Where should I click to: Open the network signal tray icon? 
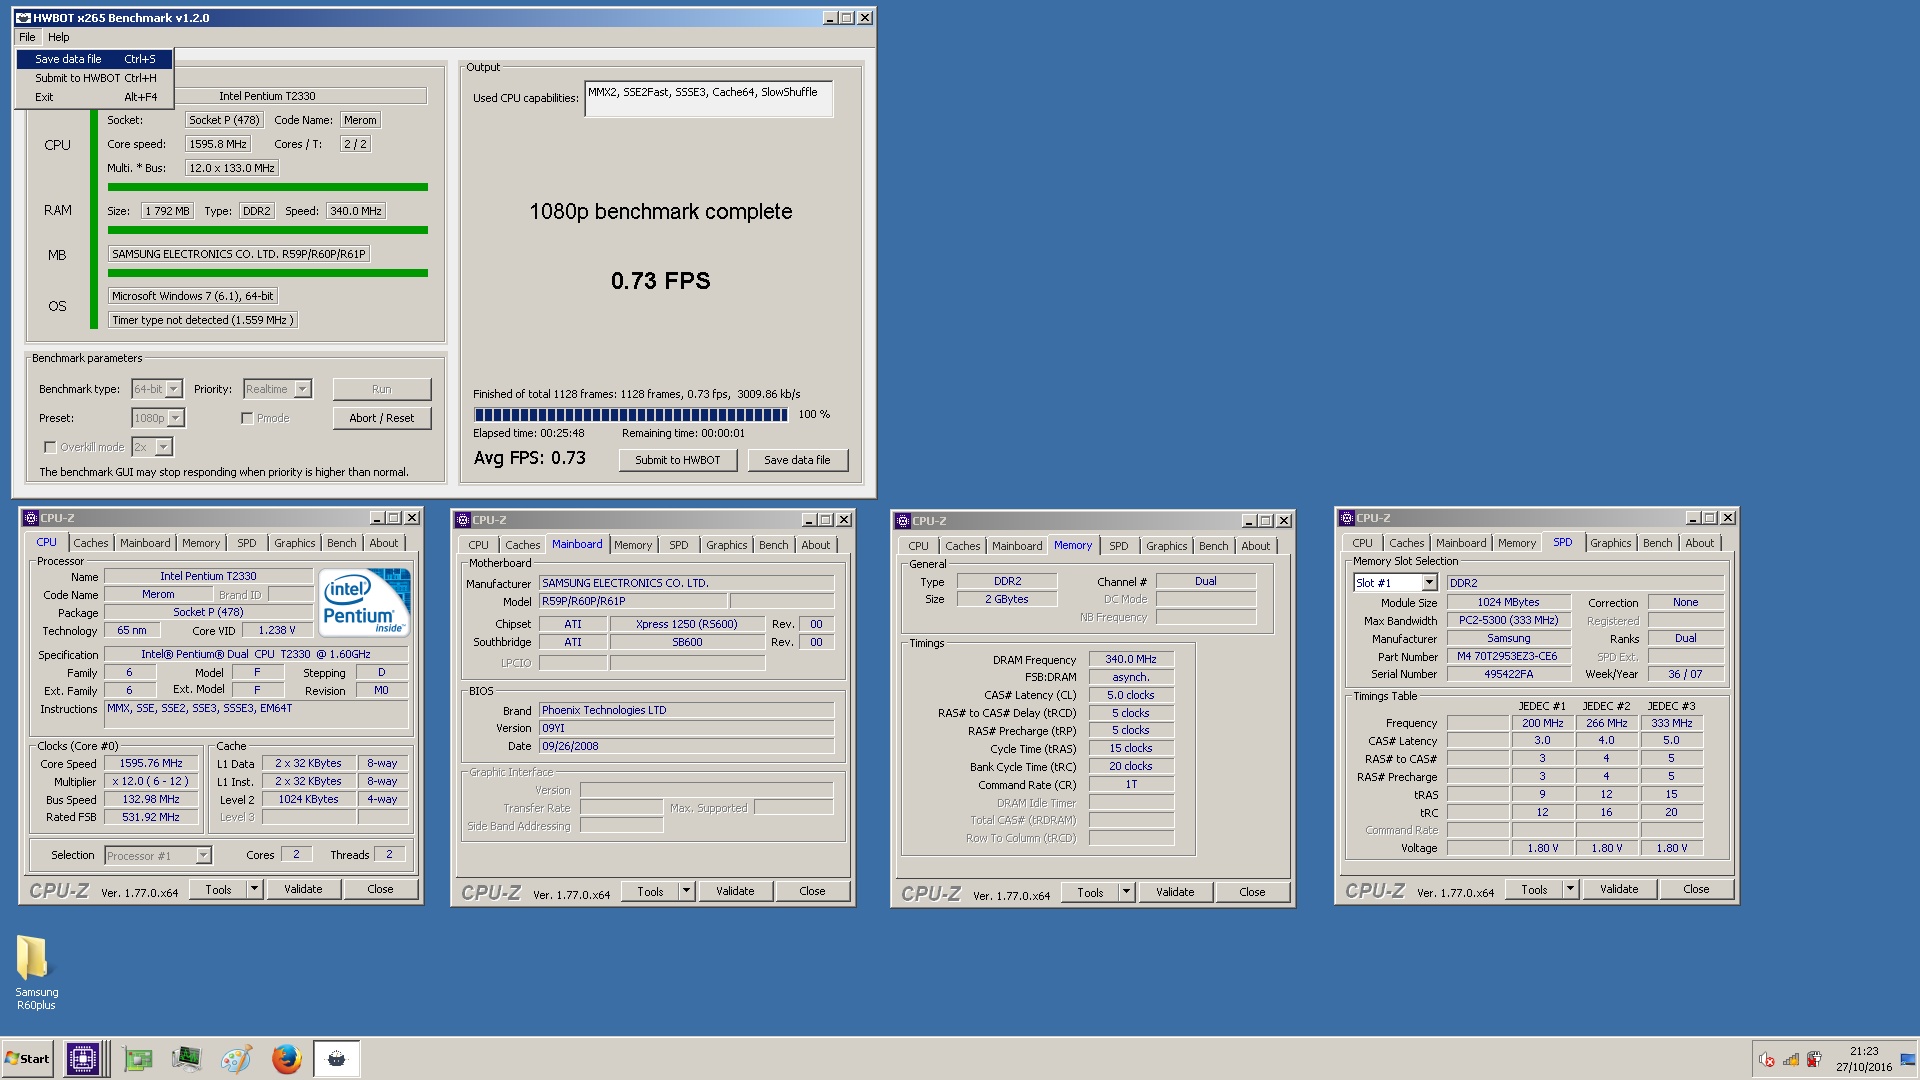1791,1060
